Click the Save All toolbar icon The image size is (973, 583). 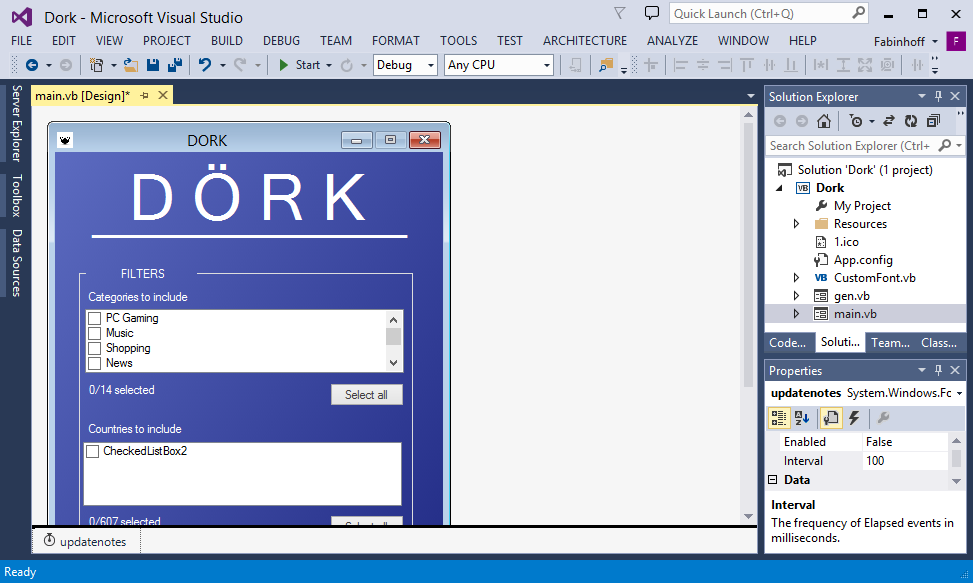pyautogui.click(x=175, y=65)
